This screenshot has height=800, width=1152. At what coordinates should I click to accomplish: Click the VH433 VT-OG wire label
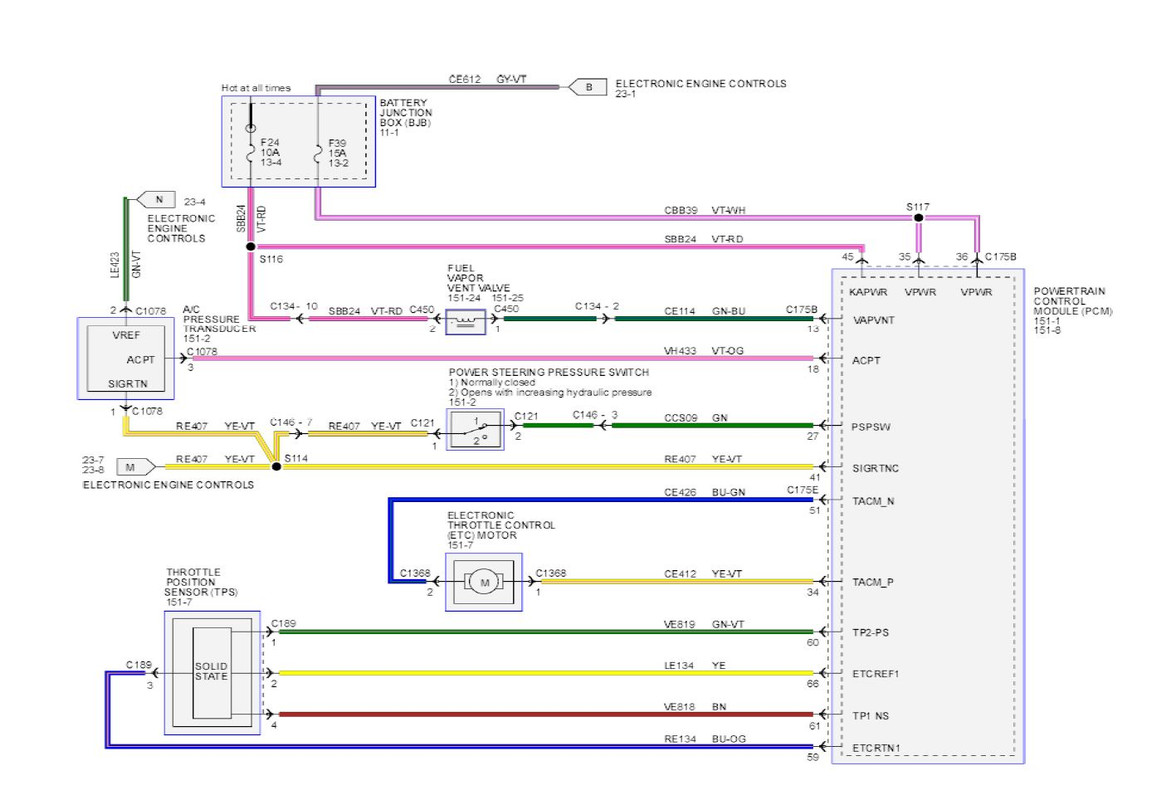(x=703, y=351)
